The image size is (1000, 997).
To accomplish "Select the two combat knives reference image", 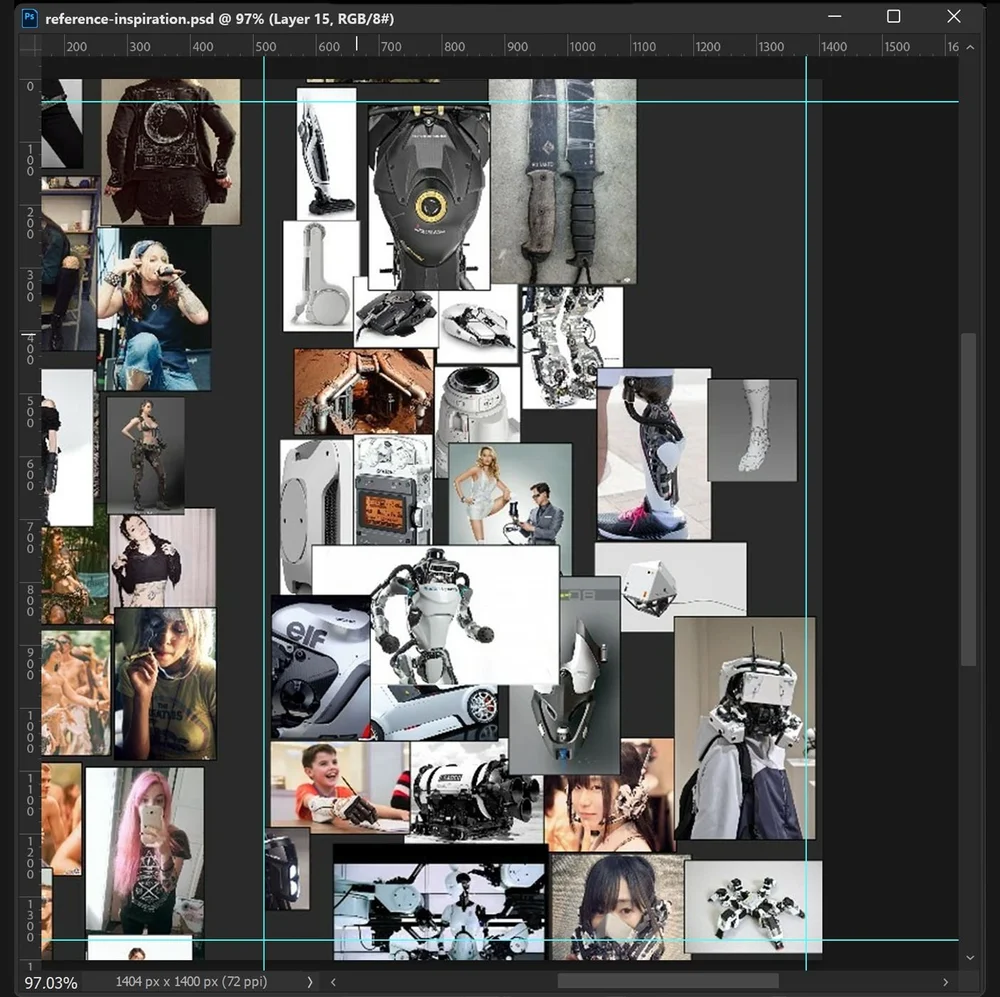I will 562,181.
